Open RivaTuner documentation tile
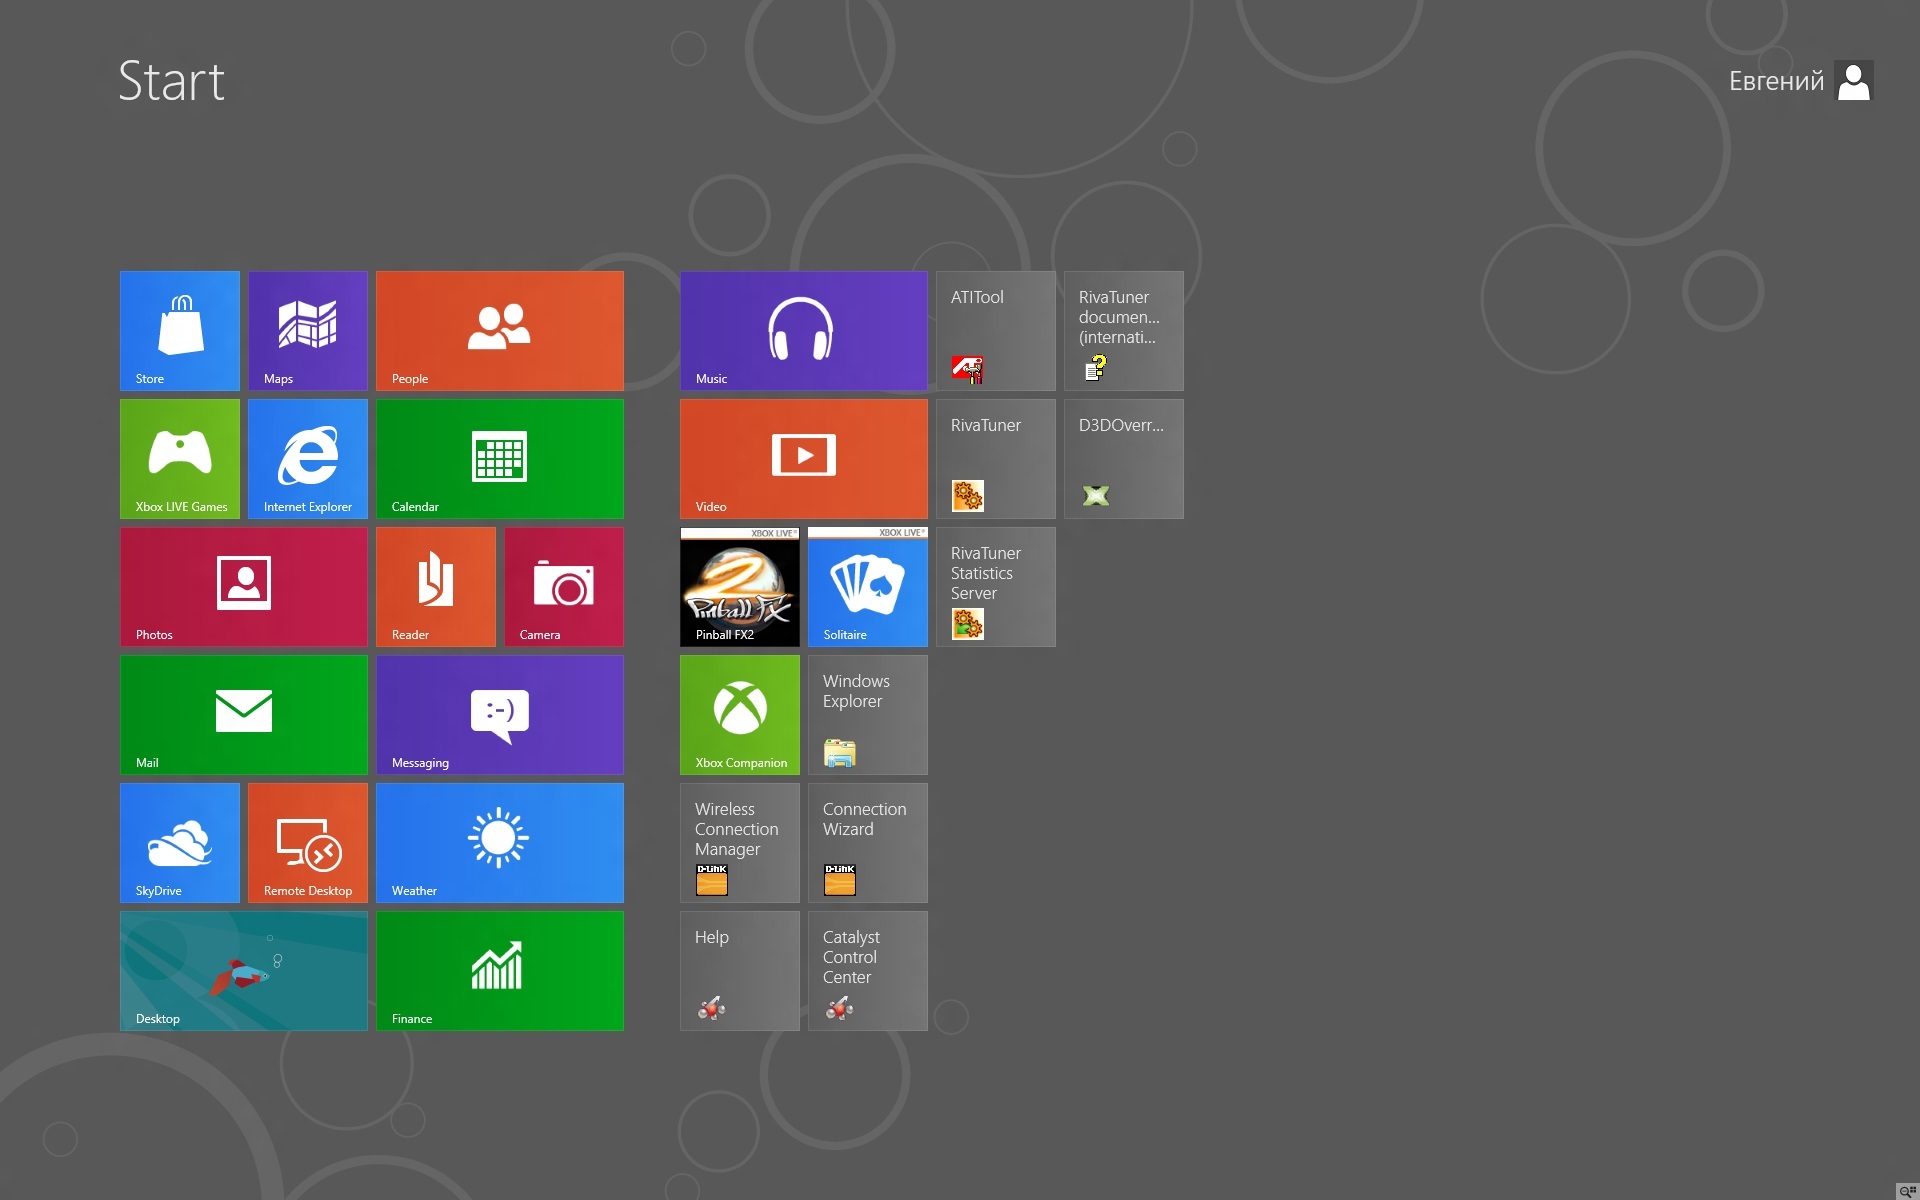This screenshot has height=1200, width=1920. click(1124, 331)
